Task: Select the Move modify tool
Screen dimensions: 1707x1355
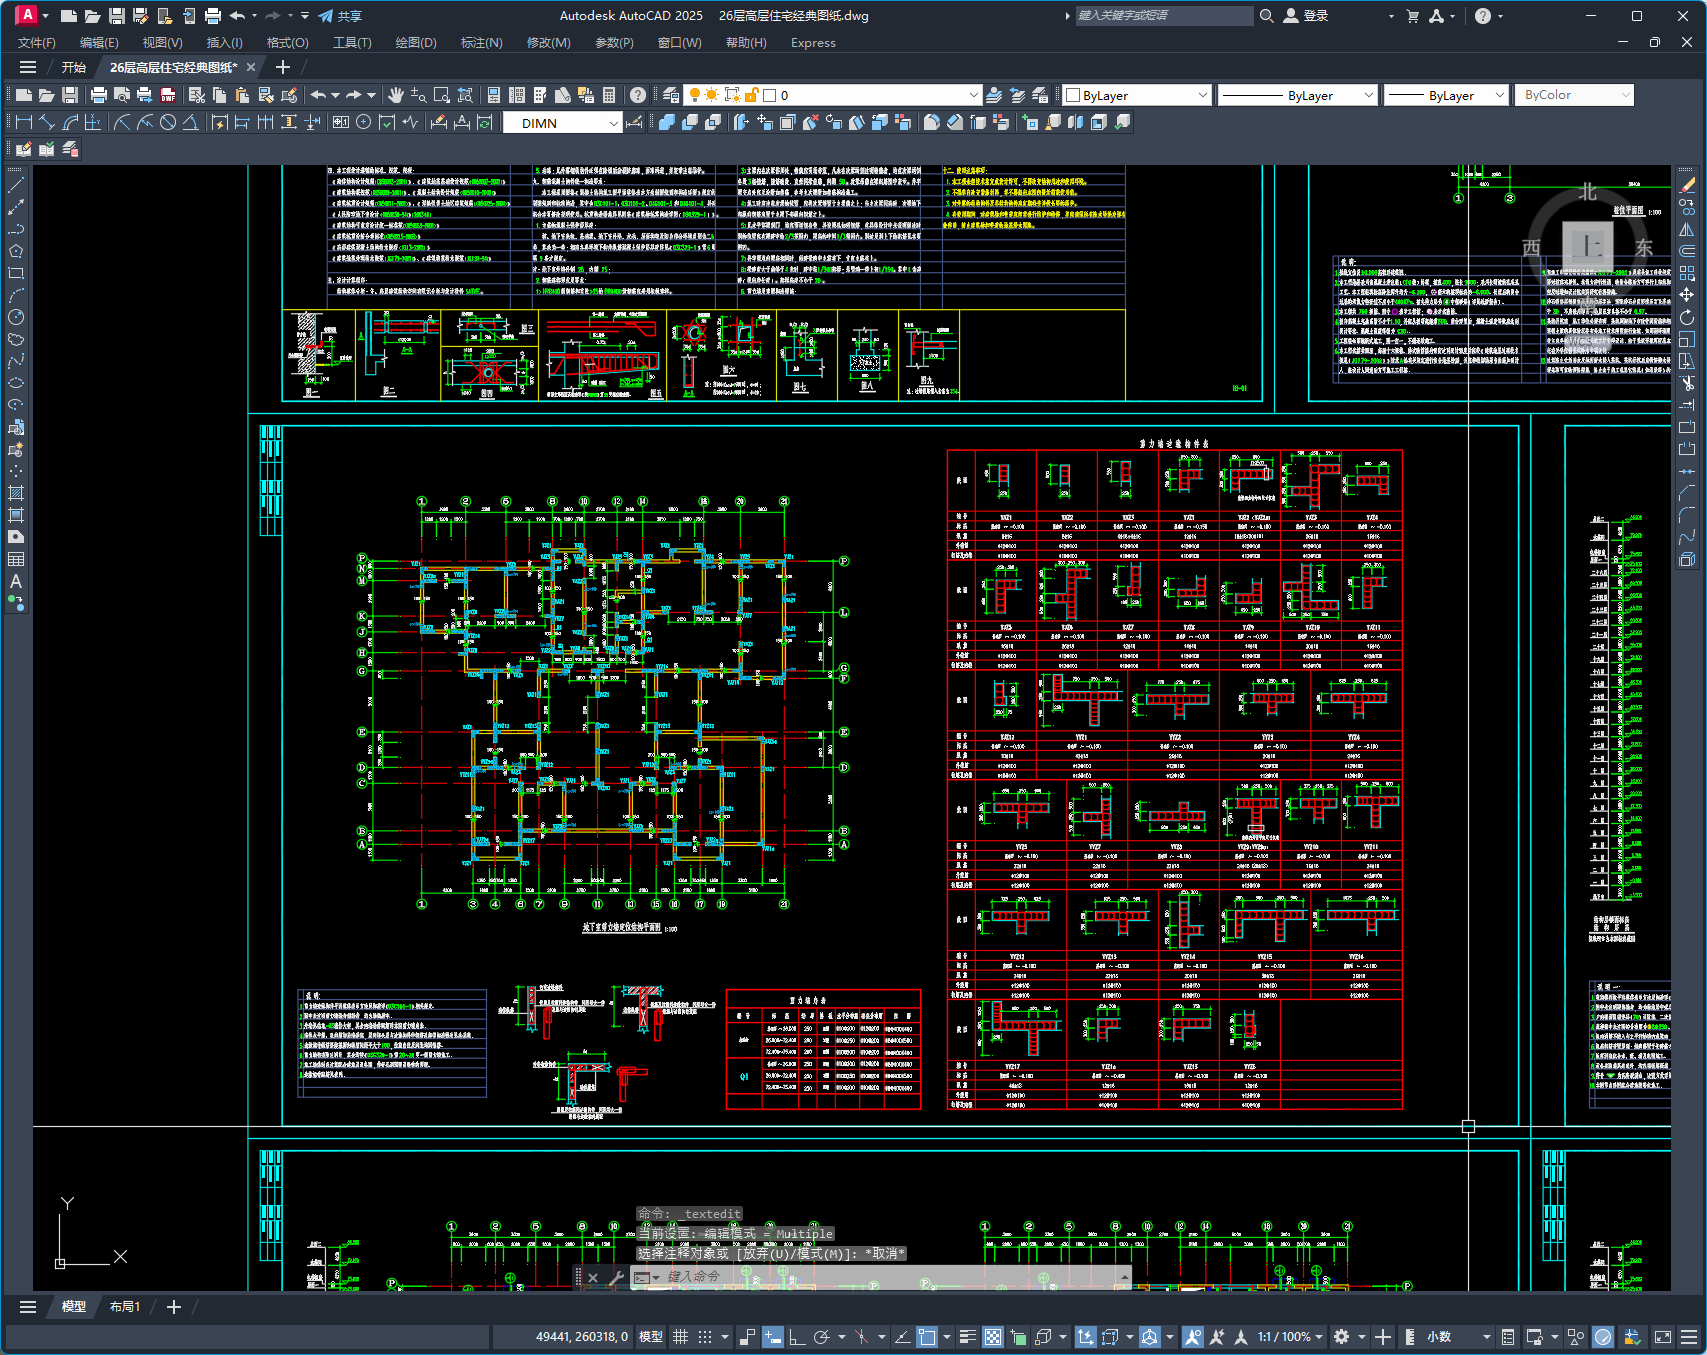Action: pyautogui.click(x=1687, y=295)
